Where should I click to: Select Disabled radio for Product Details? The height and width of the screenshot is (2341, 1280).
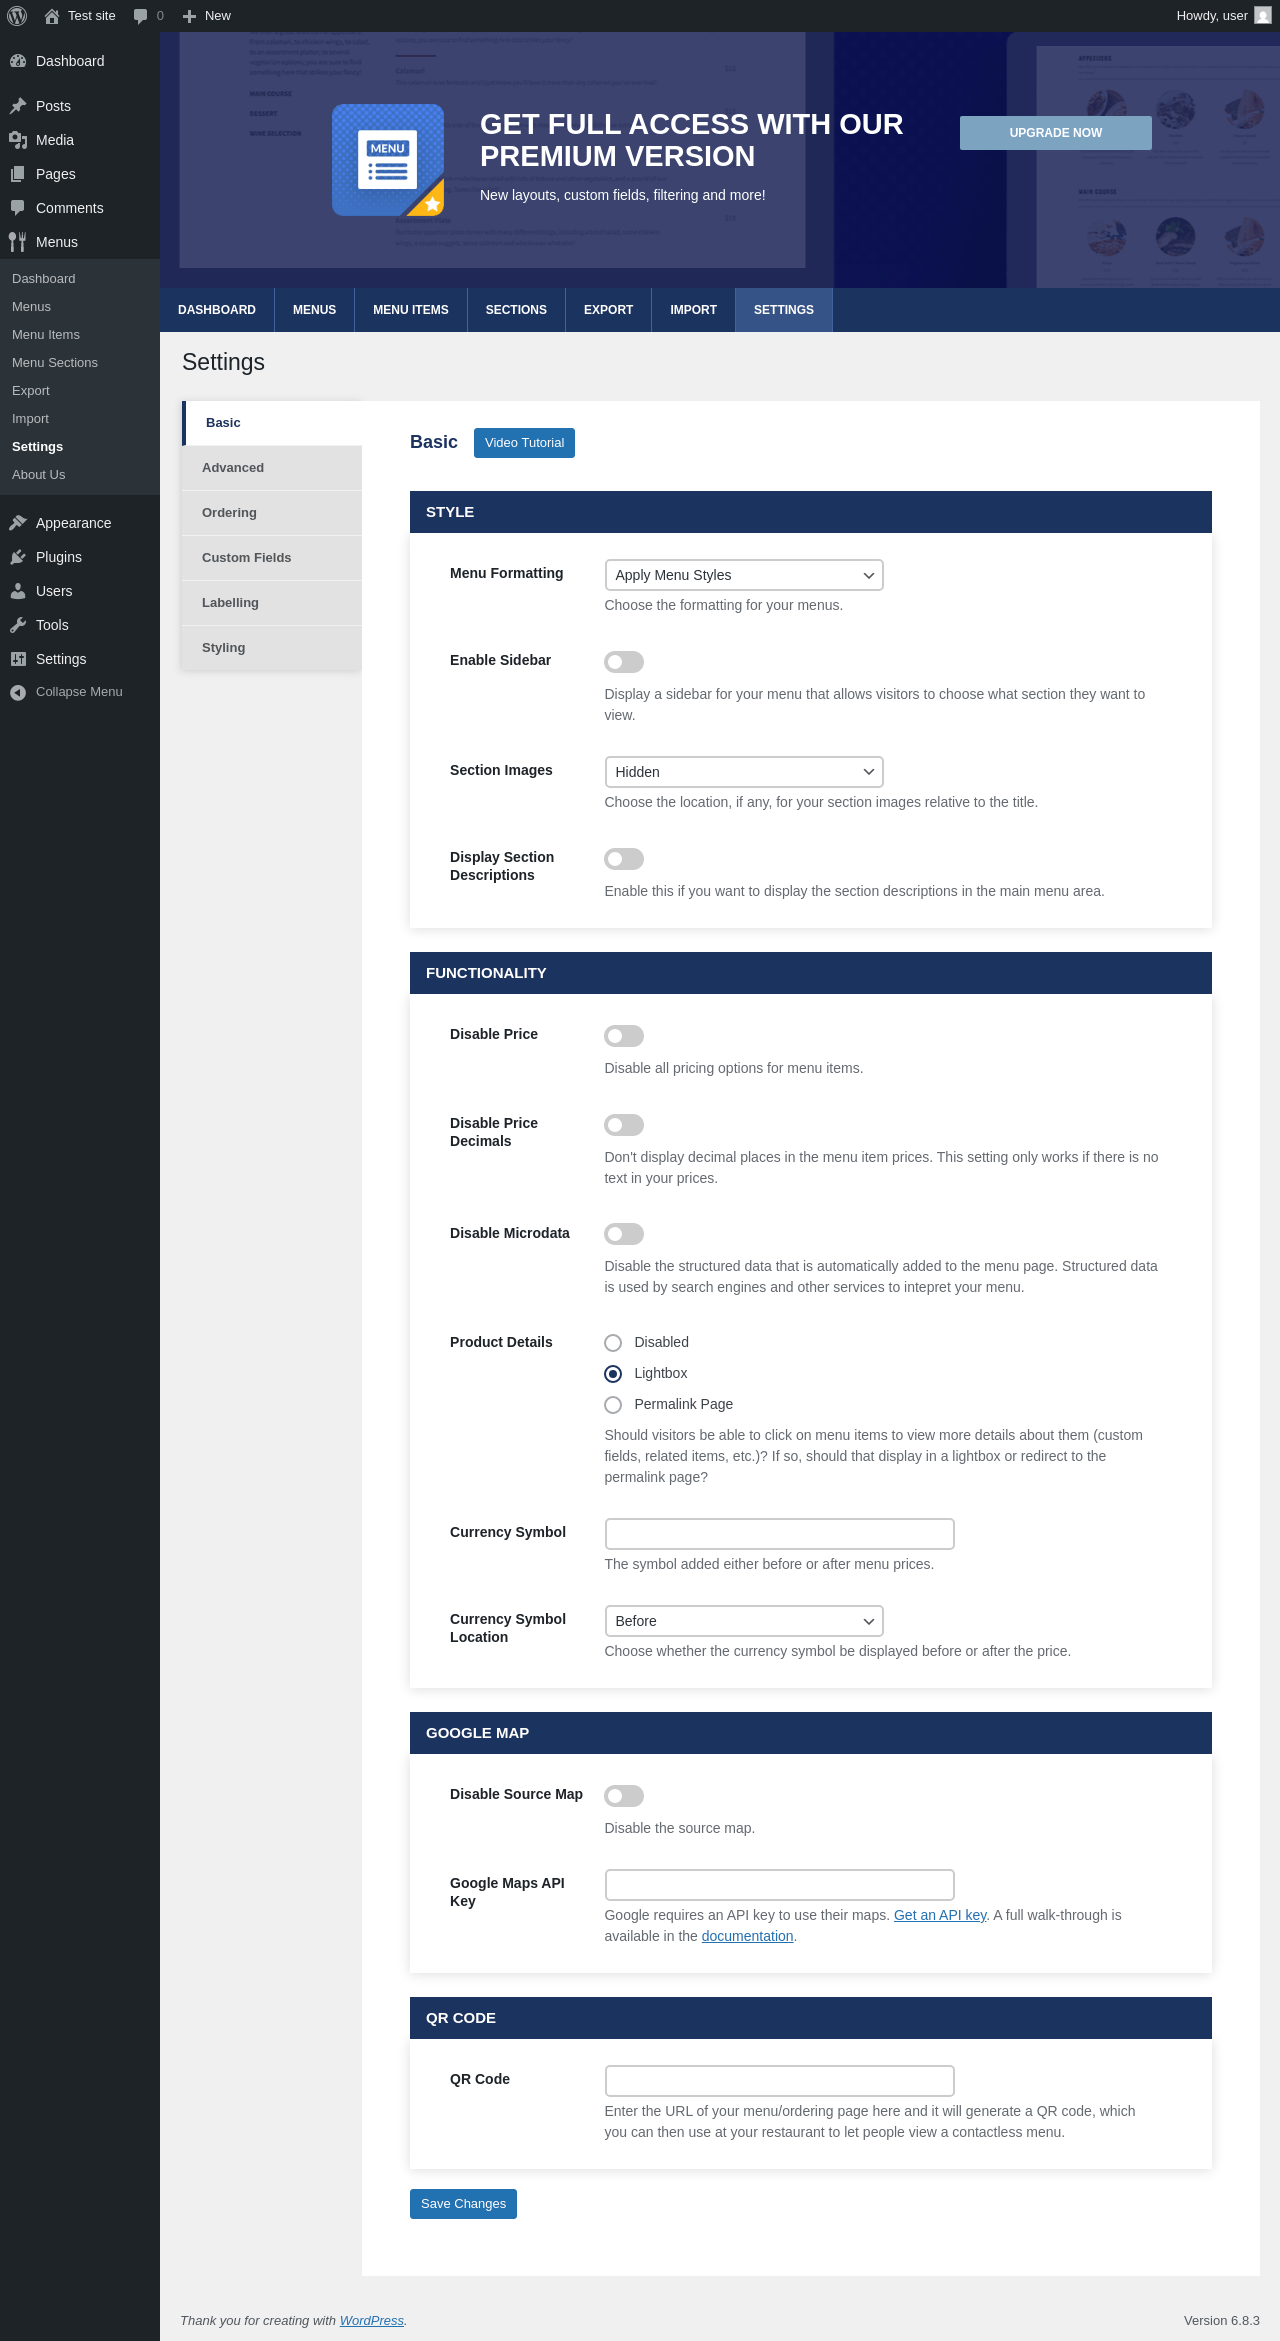[613, 1343]
